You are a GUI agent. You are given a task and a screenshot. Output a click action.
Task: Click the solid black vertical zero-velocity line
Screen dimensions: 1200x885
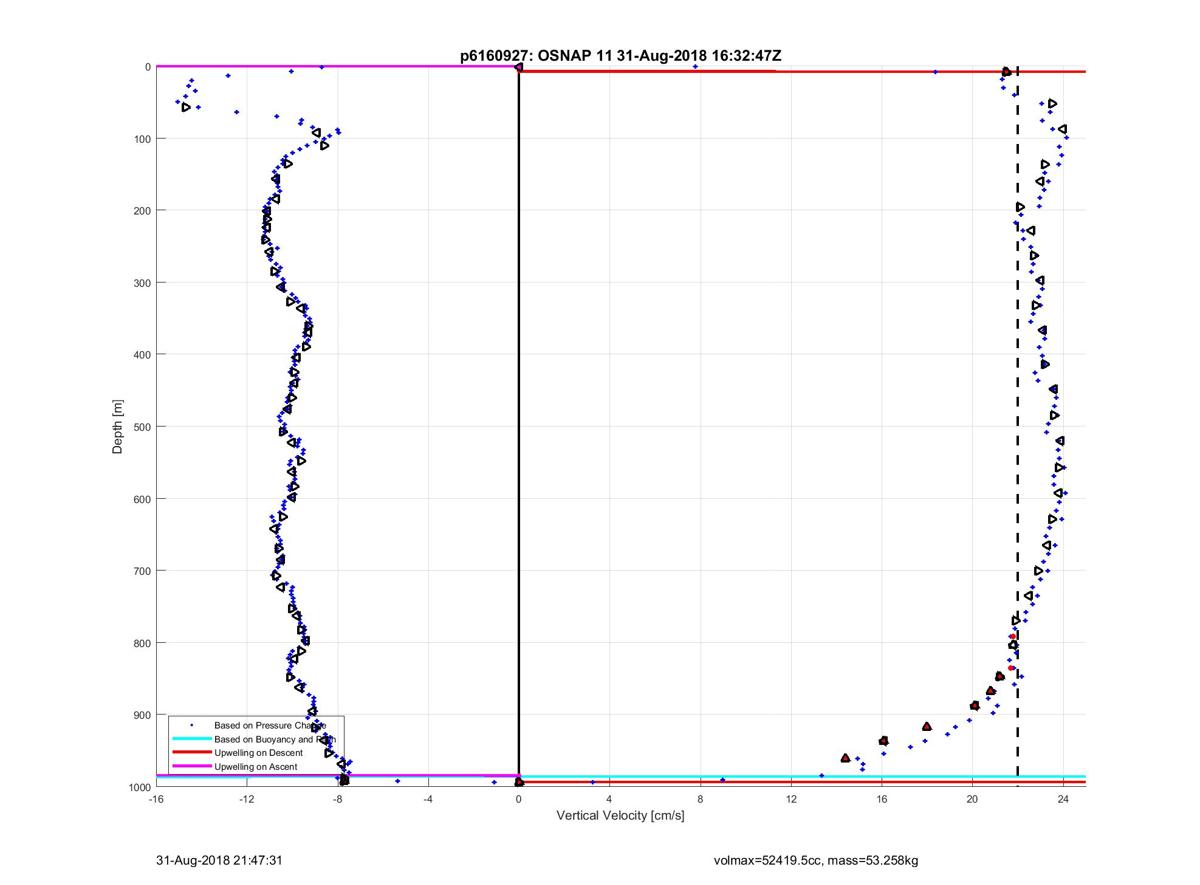point(519,427)
